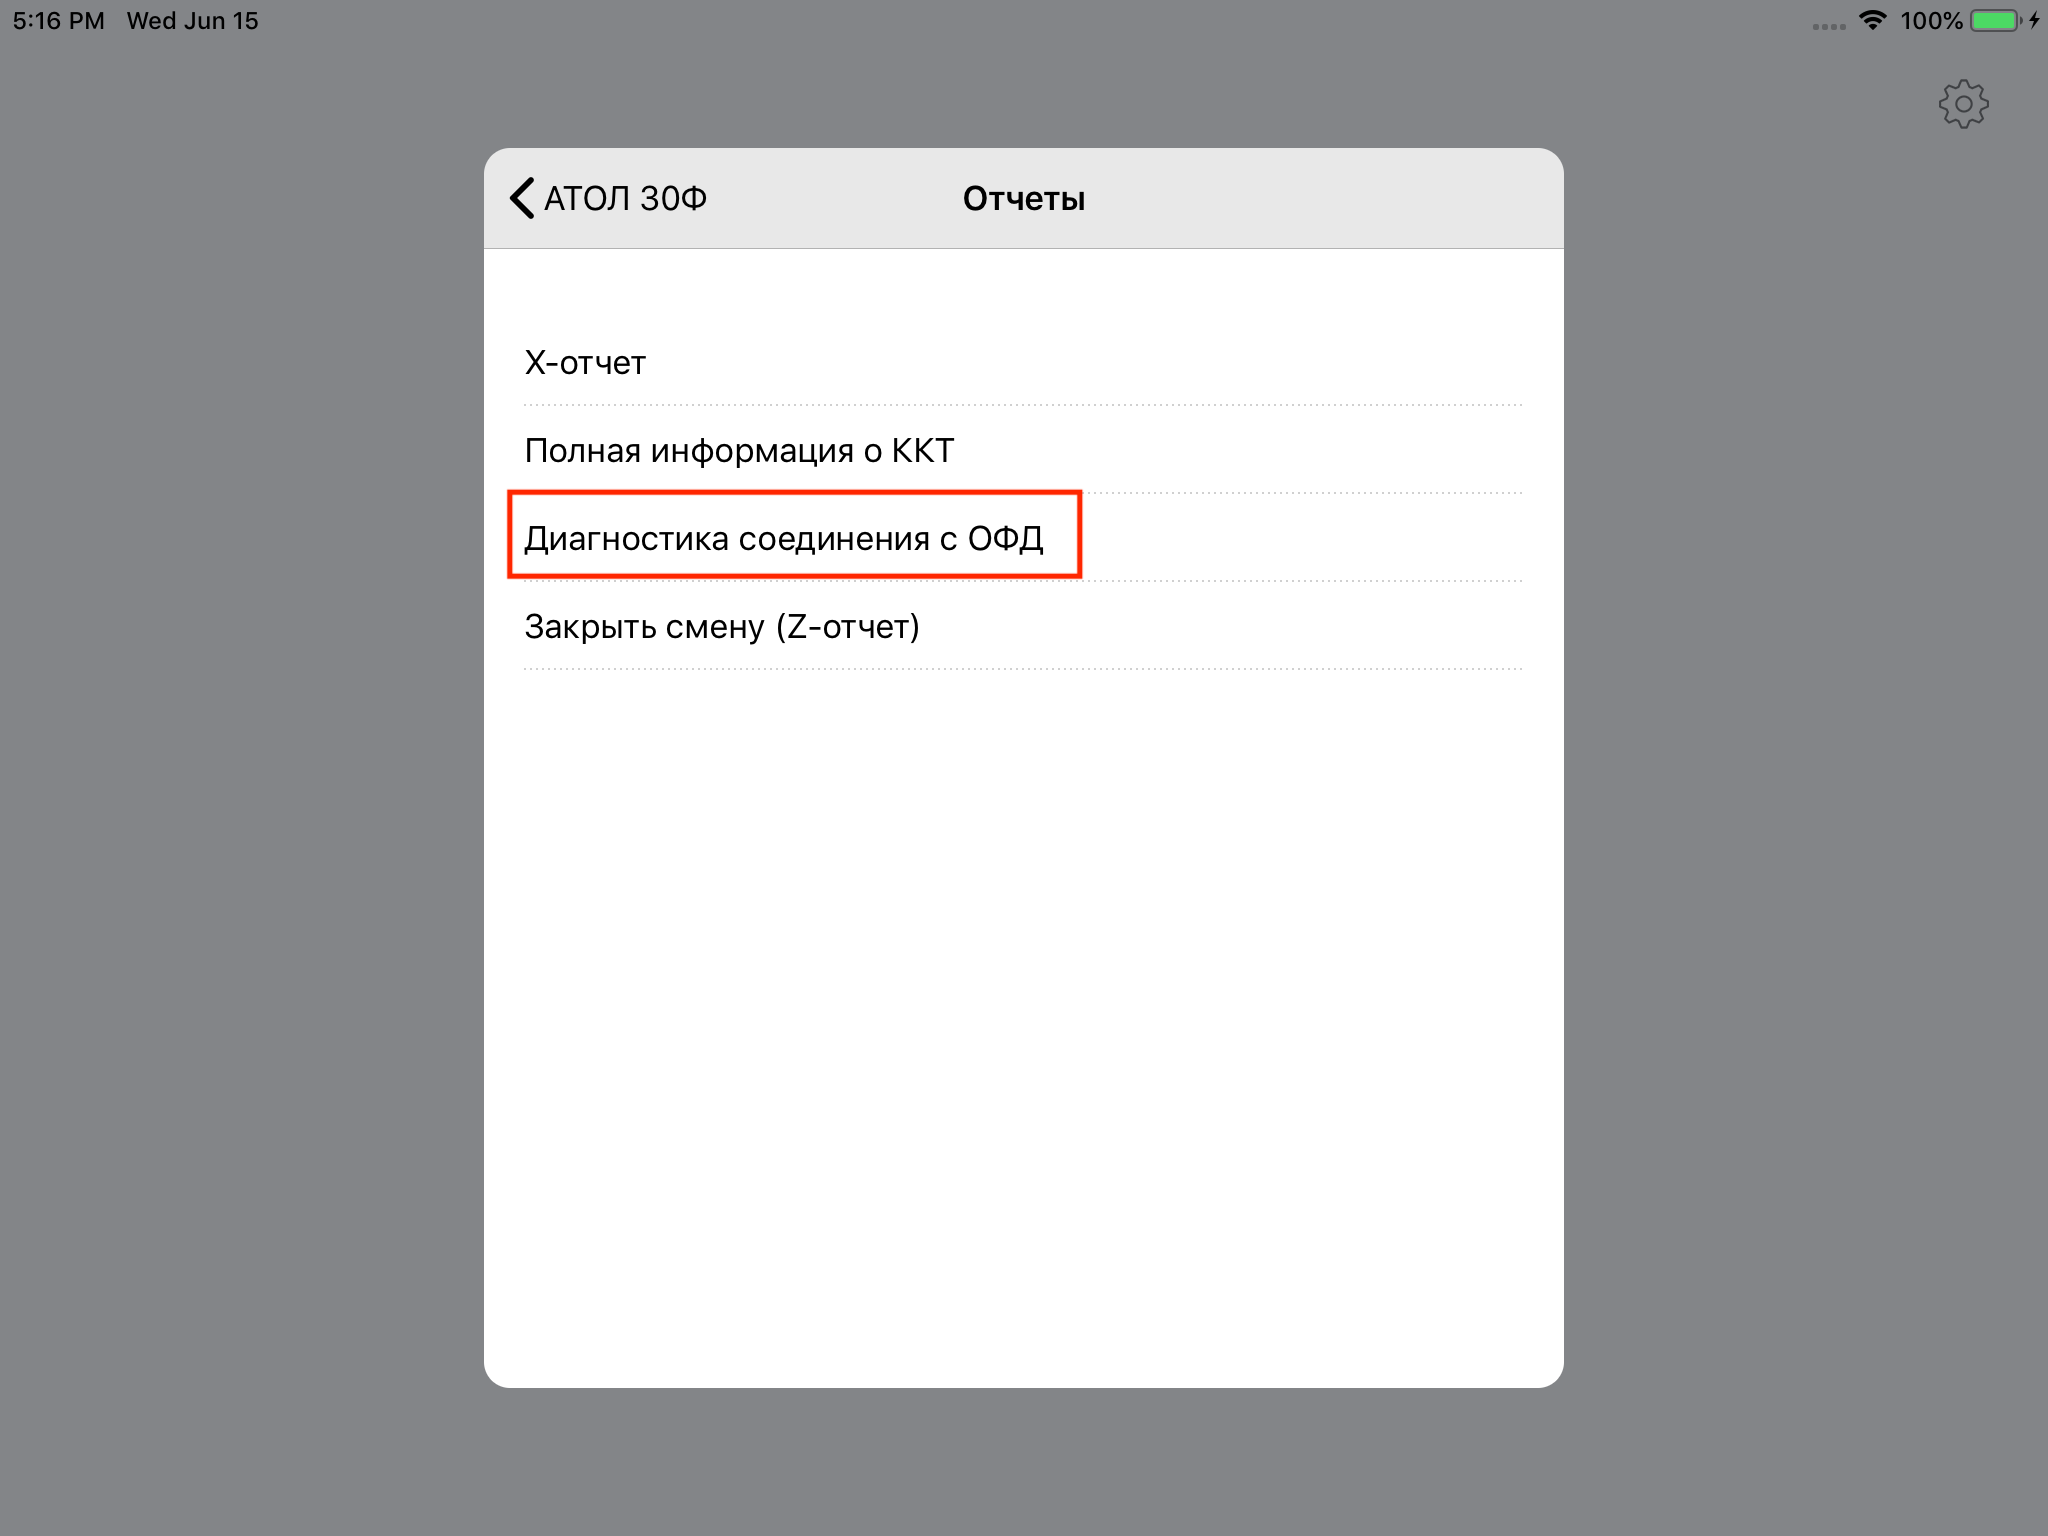The height and width of the screenshot is (1536, 2048).
Task: Open Полная информация о ККТ
Action: click(x=1023, y=450)
